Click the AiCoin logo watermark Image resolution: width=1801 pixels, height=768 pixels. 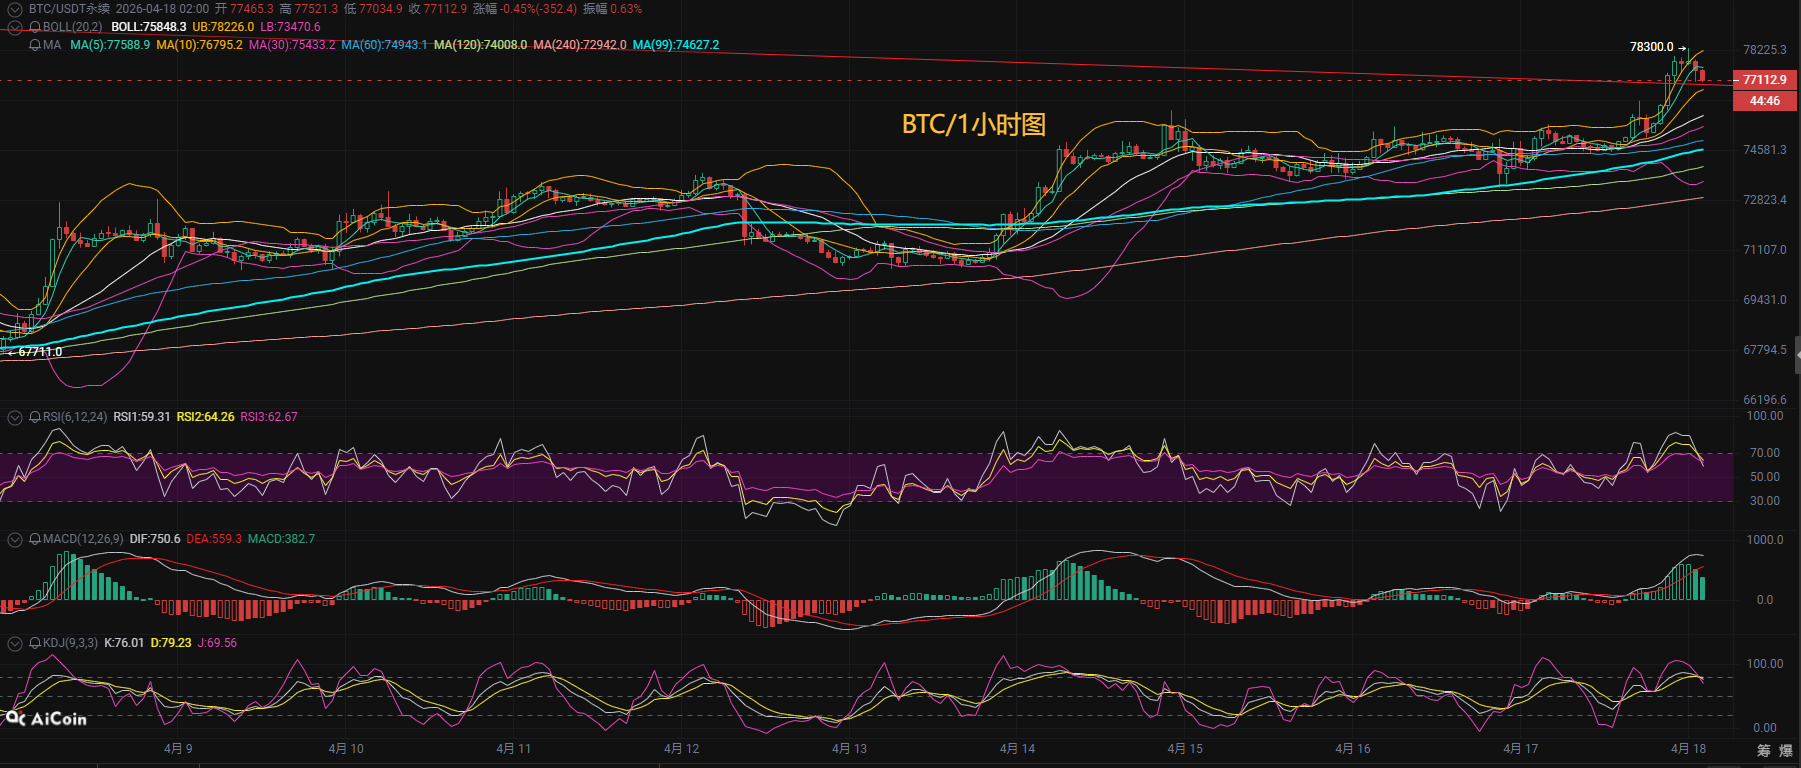coord(47,718)
